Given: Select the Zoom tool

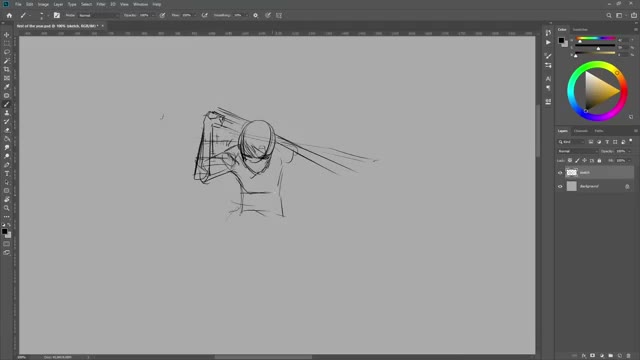Looking at the screenshot, I should (7, 208).
